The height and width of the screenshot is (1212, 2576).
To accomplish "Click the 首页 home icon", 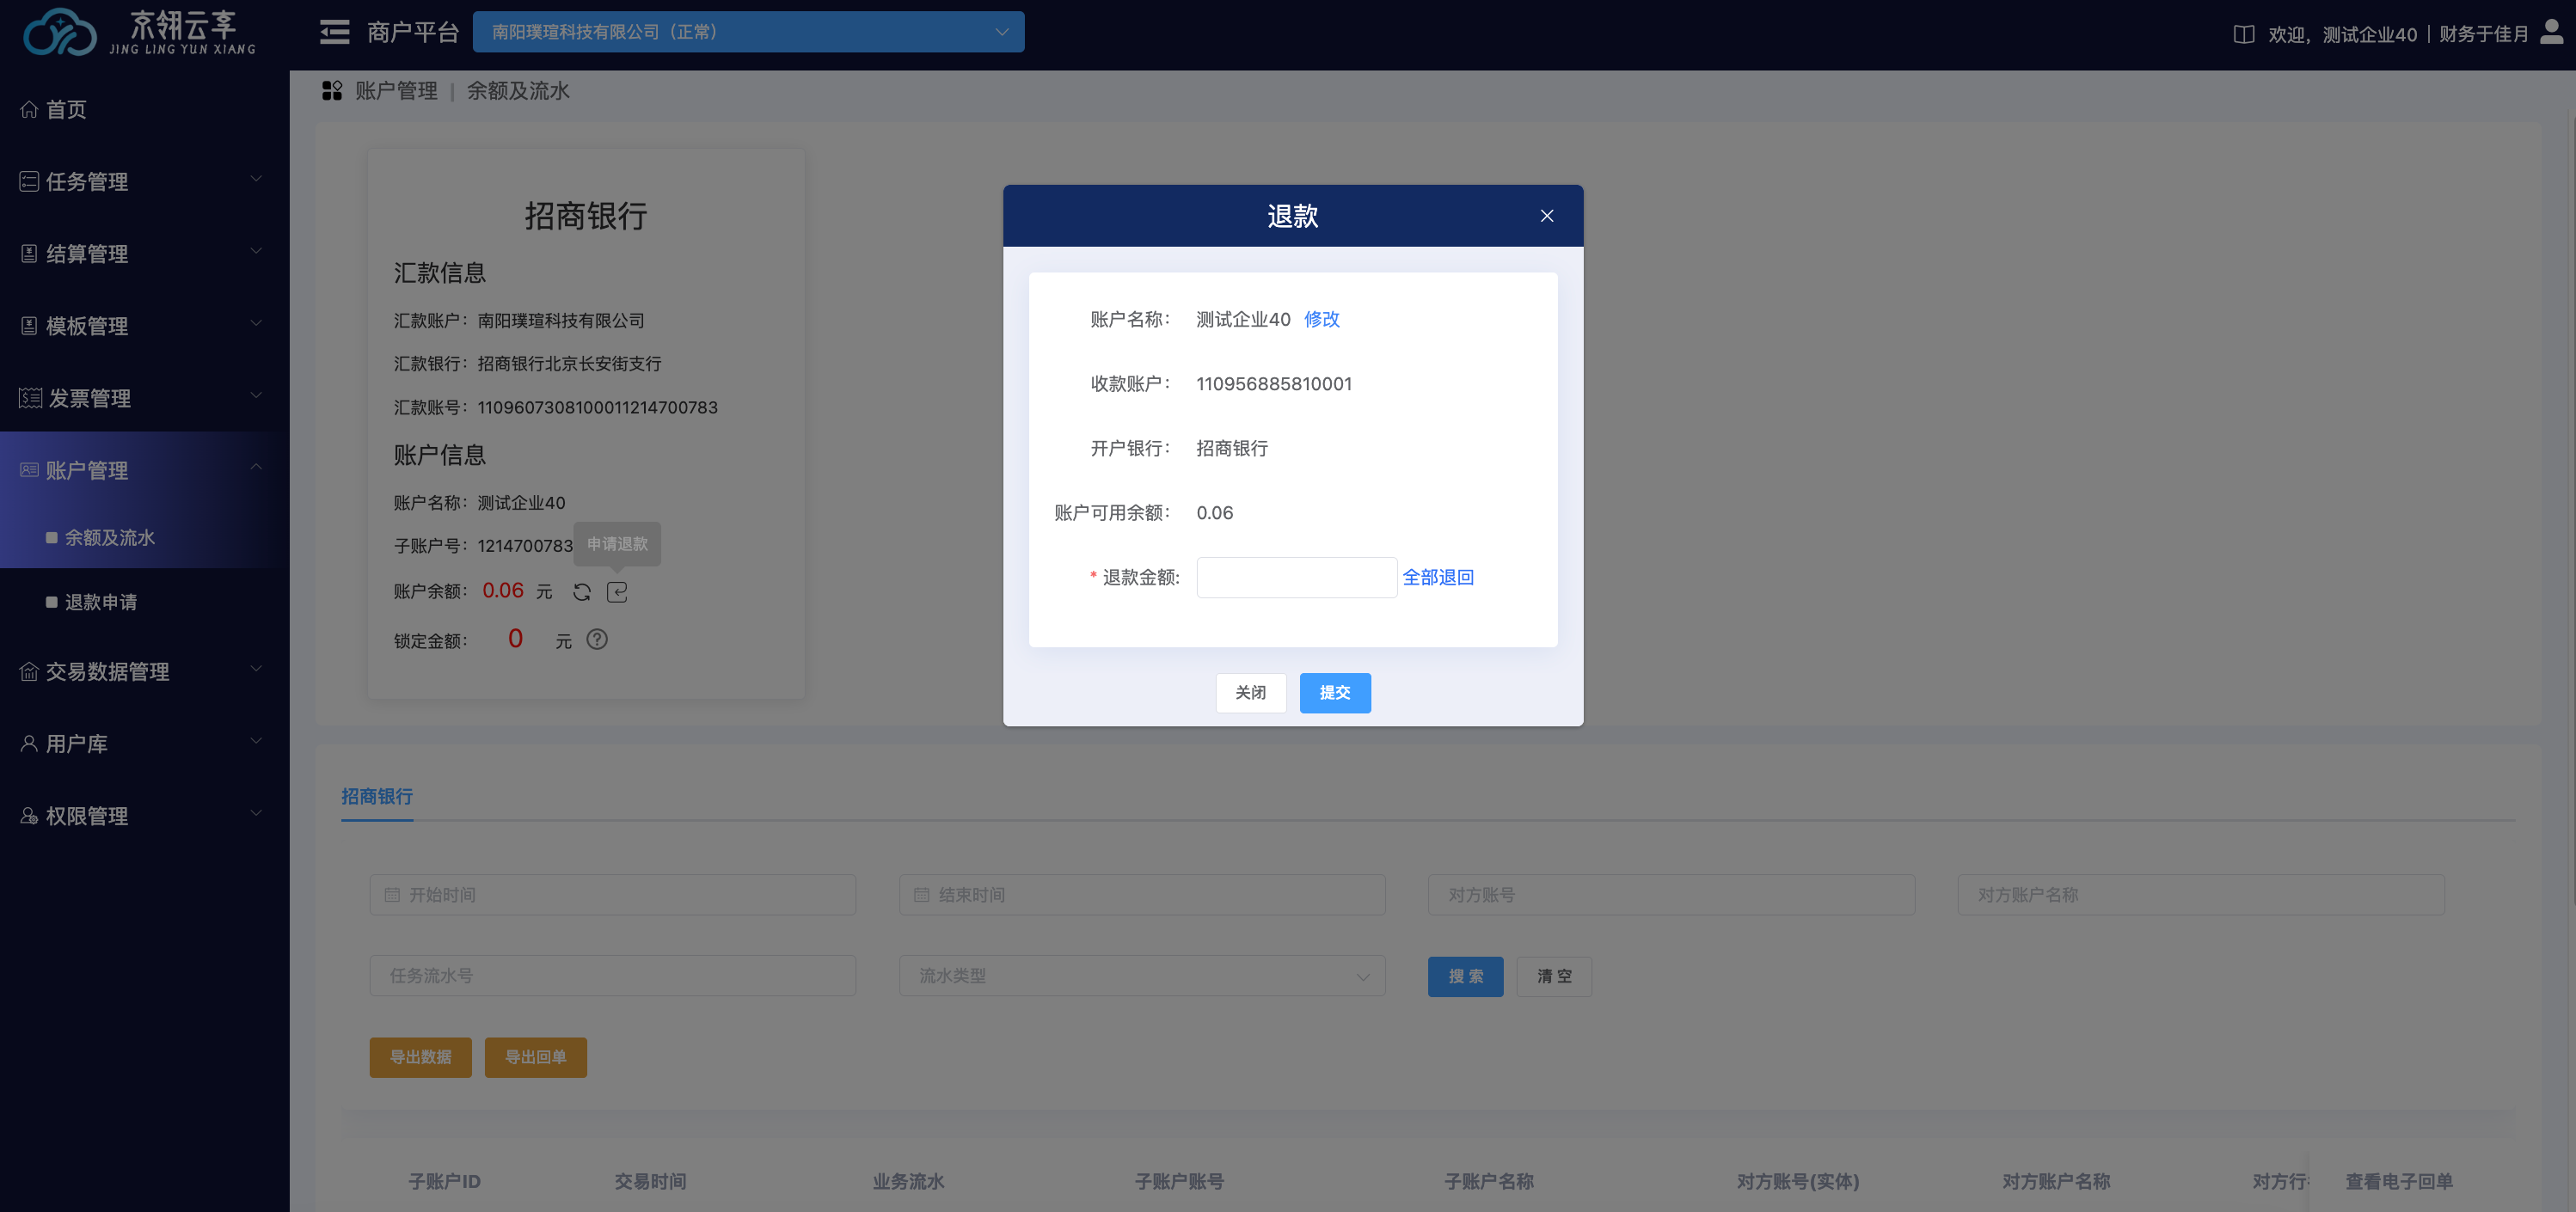I will (x=29, y=109).
